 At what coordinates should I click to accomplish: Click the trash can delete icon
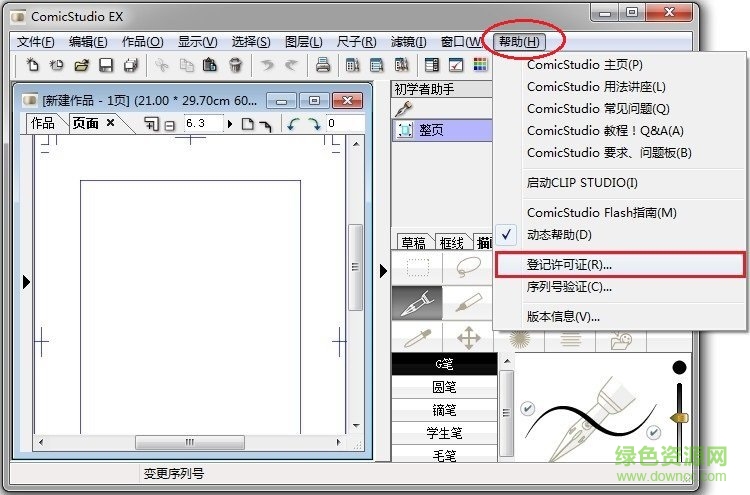click(235, 65)
